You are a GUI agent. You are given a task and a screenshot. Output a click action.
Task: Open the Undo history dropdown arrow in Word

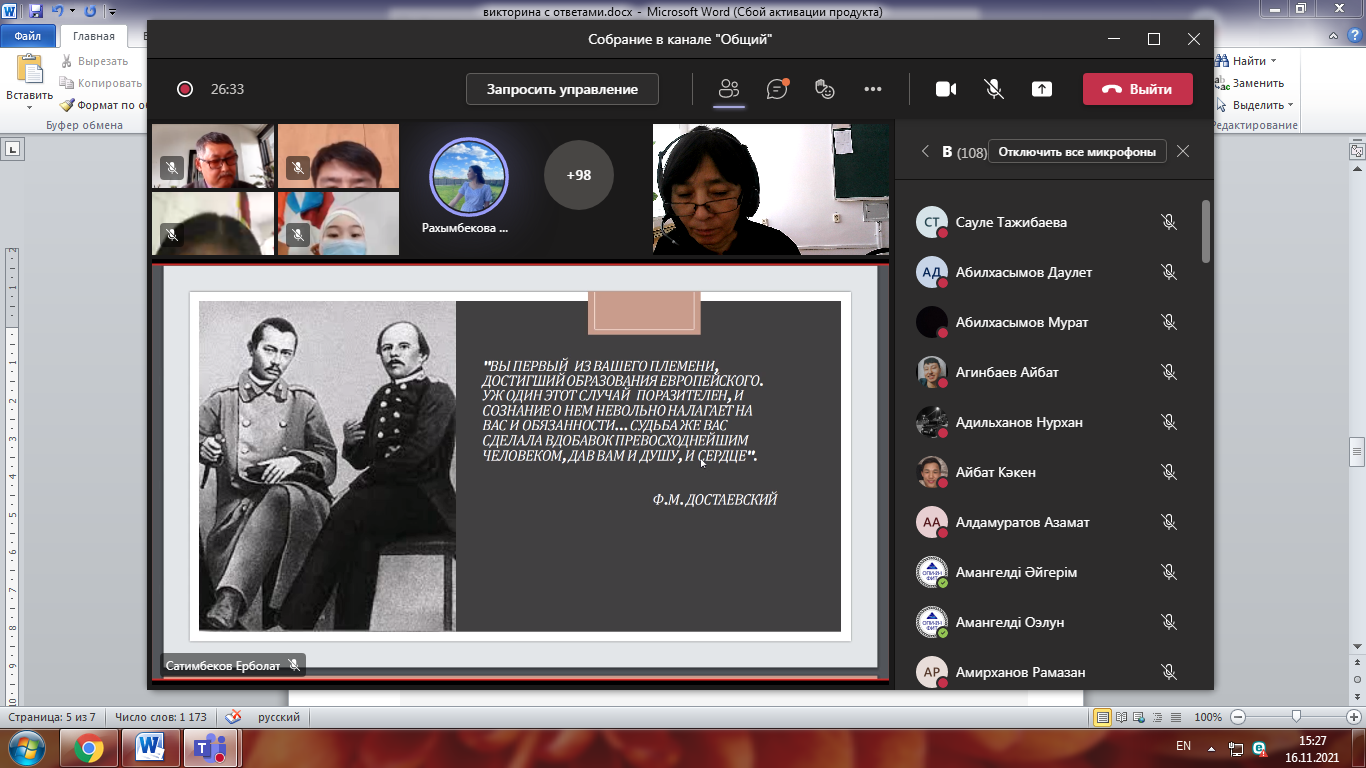click(72, 12)
